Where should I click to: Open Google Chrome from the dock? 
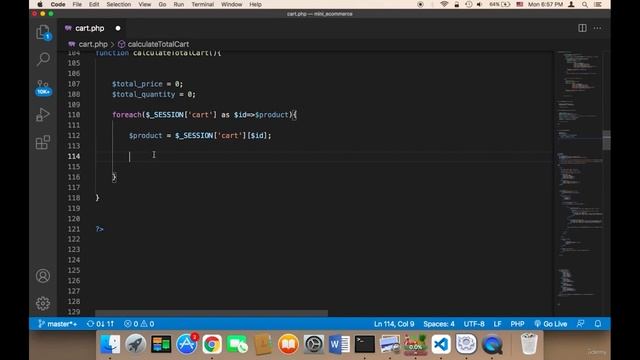coord(212,344)
